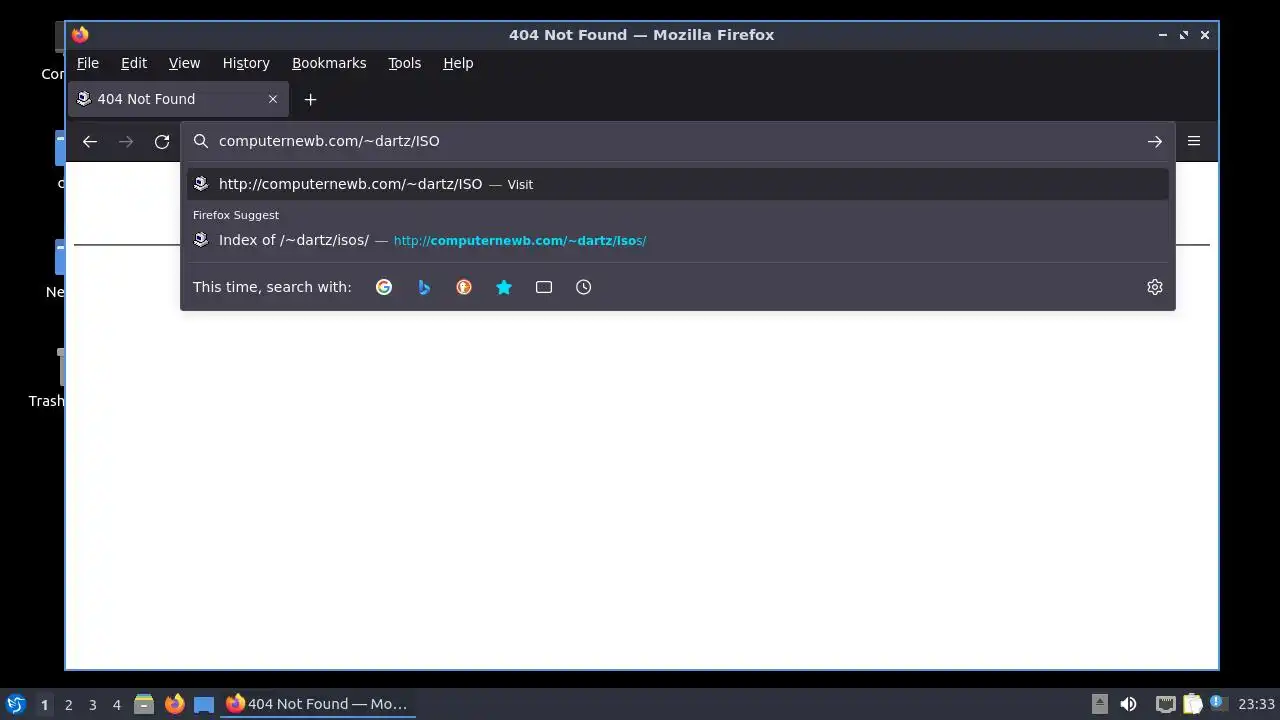Visit http://computernewb.com/~dartz/ISO suggestion

tap(677, 184)
